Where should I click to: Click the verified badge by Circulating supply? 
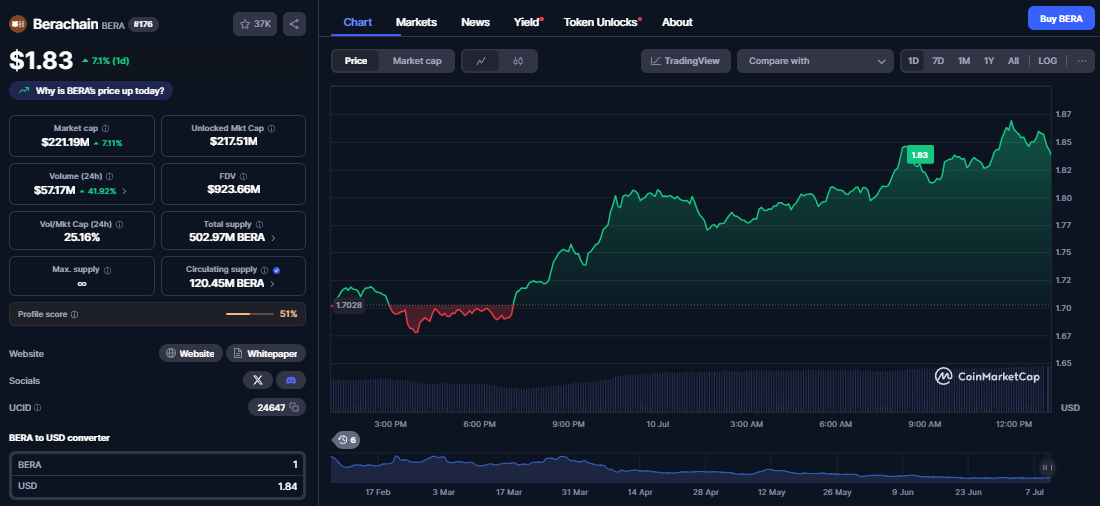pyautogui.click(x=276, y=269)
